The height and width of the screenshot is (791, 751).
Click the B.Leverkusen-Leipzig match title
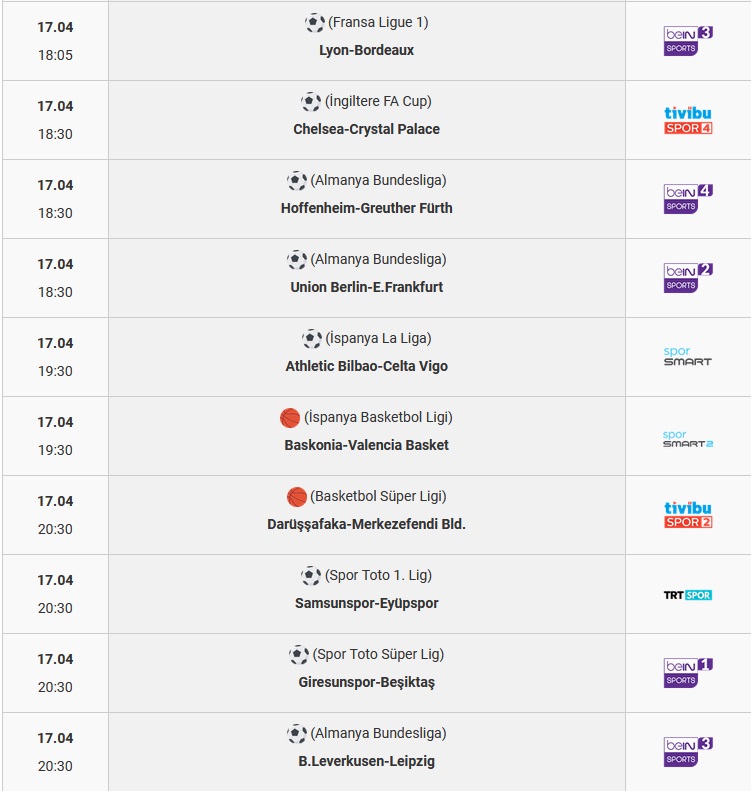point(367,761)
